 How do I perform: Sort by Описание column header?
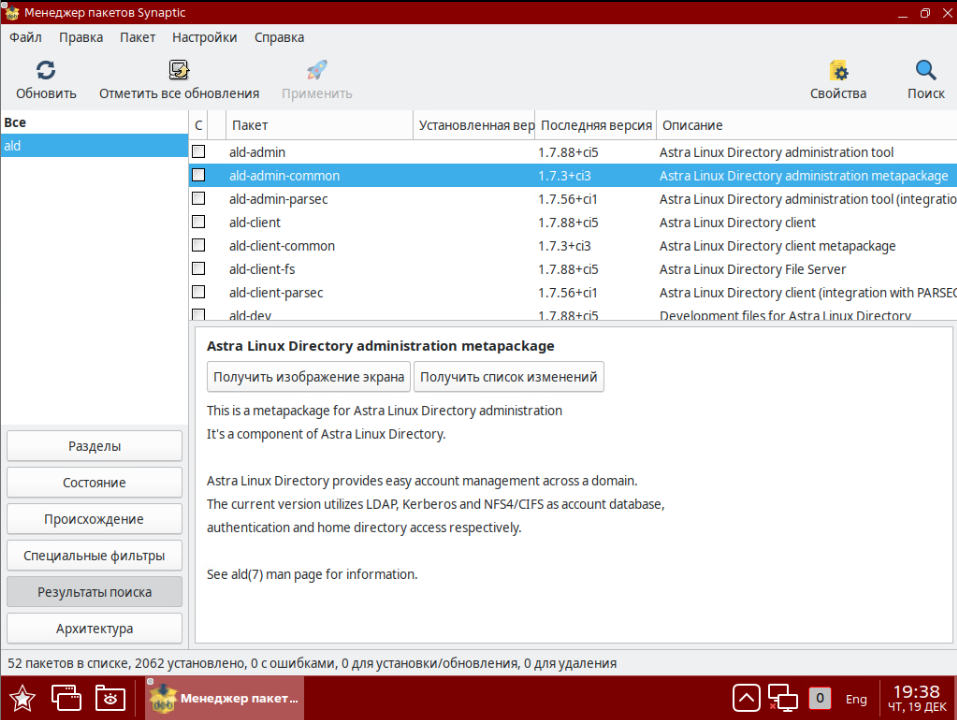coord(807,125)
